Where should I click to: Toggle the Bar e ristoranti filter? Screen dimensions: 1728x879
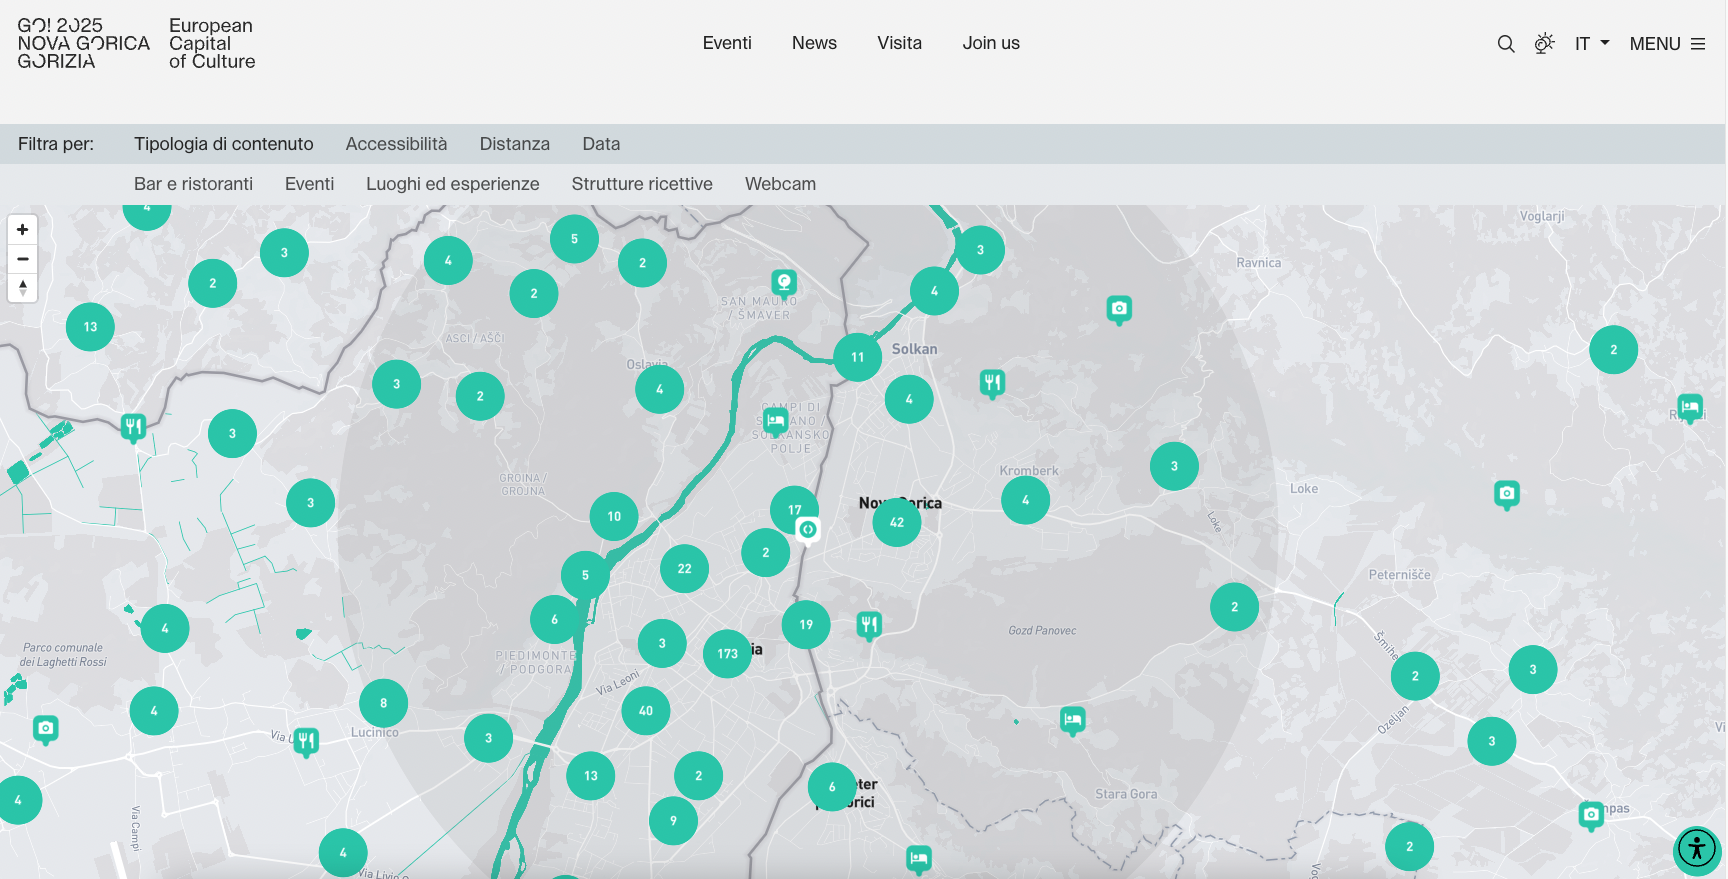tap(193, 184)
